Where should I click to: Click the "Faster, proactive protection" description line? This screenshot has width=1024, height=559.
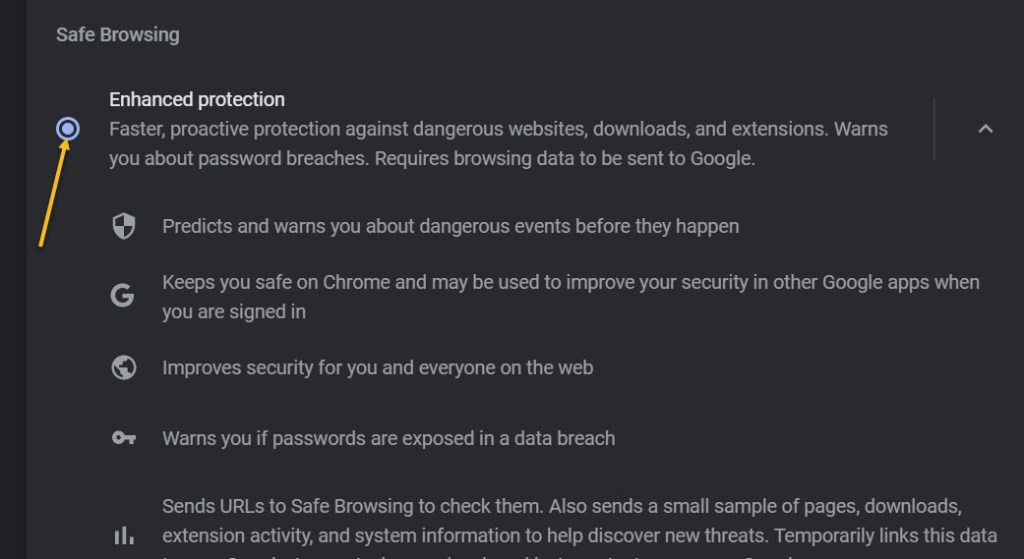pos(498,129)
